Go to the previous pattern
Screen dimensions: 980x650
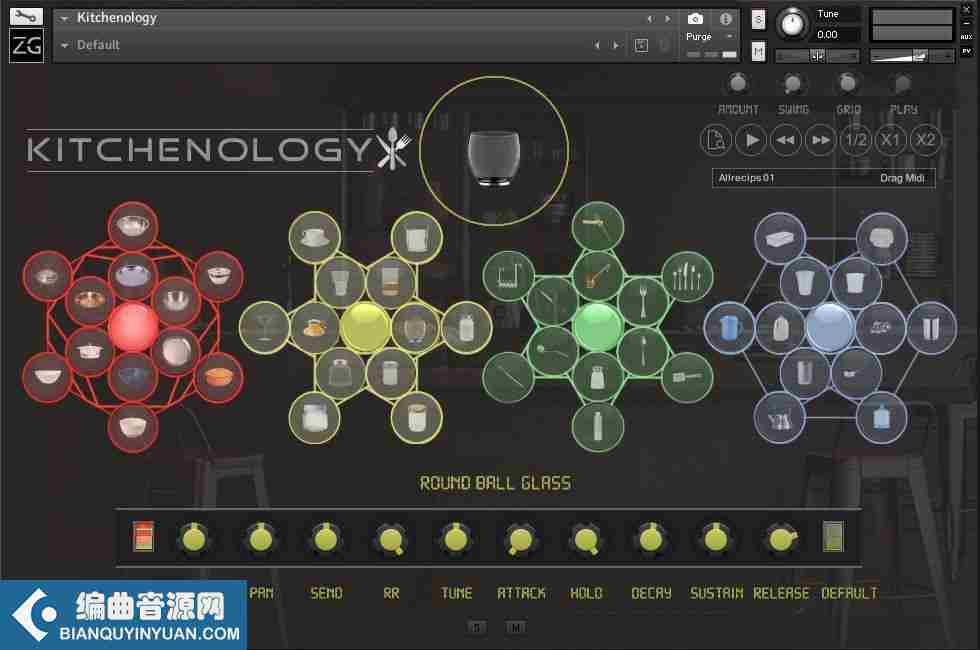[x=786, y=140]
